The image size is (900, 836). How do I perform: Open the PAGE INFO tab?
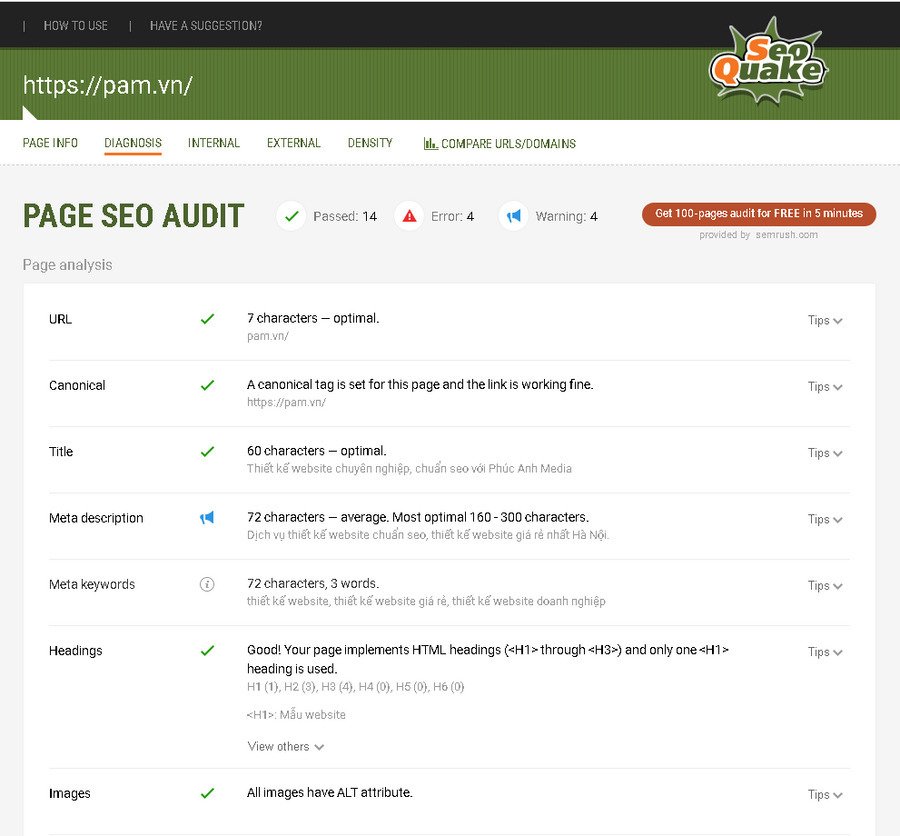(49, 143)
